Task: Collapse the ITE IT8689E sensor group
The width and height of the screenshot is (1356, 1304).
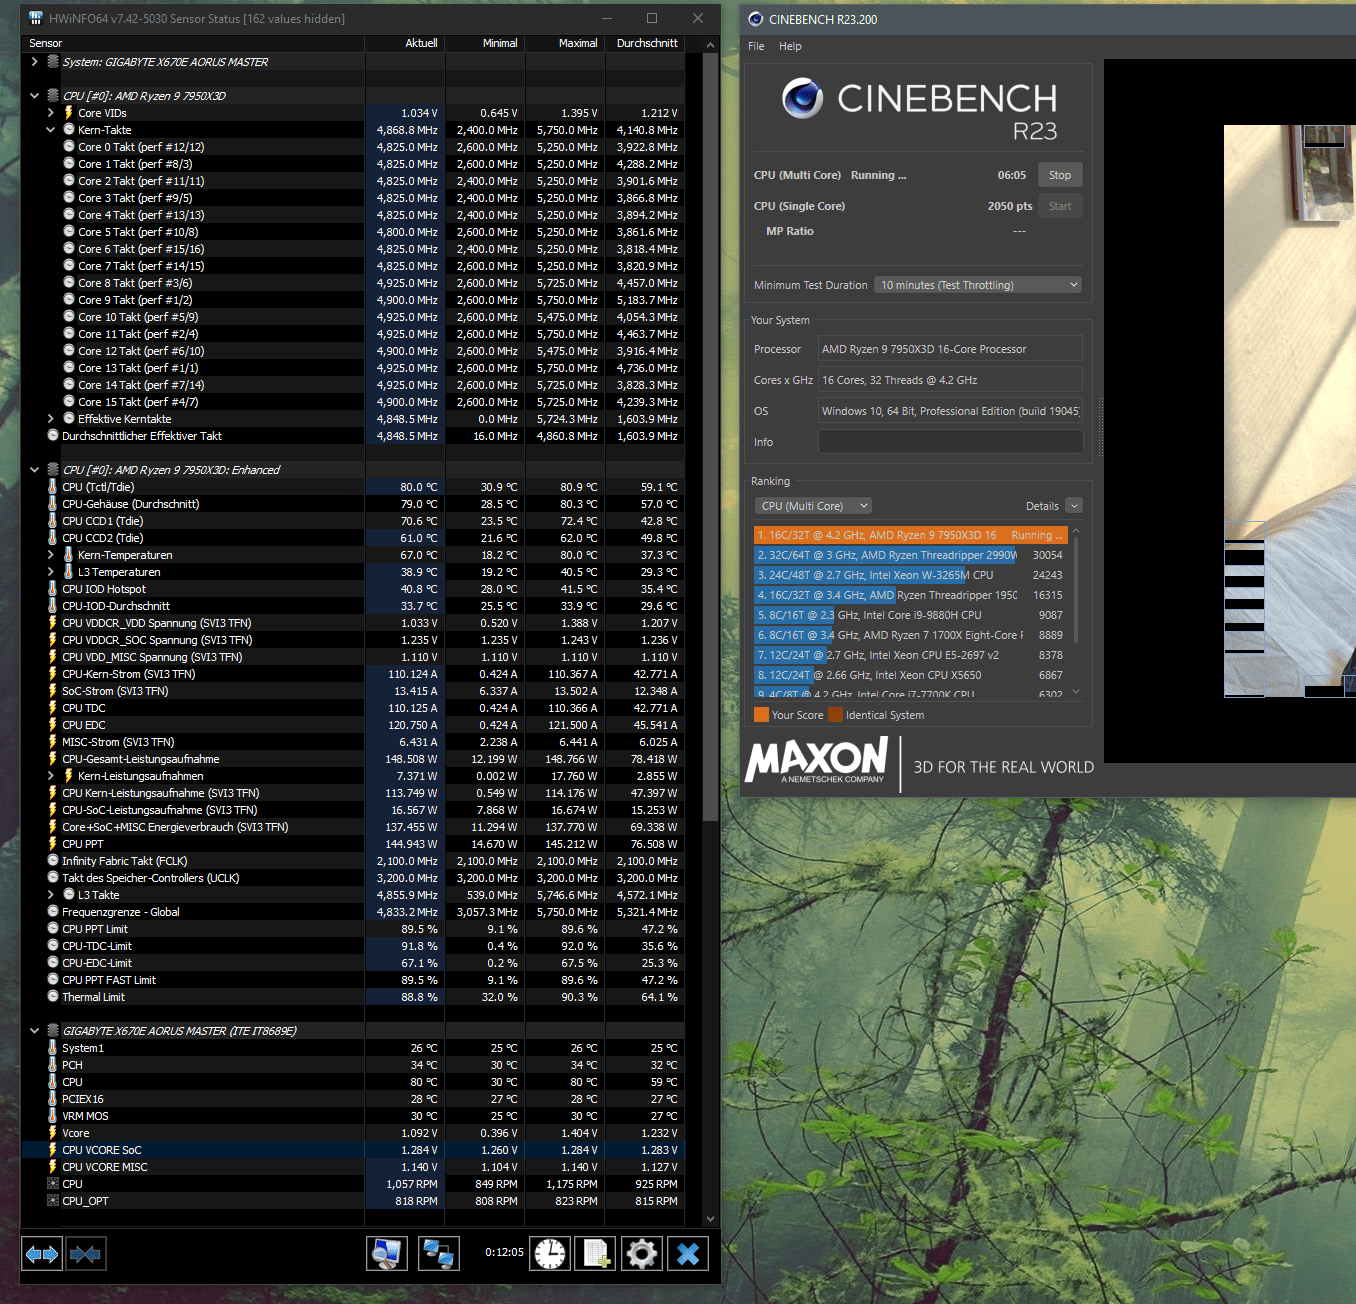Action: (35, 1031)
